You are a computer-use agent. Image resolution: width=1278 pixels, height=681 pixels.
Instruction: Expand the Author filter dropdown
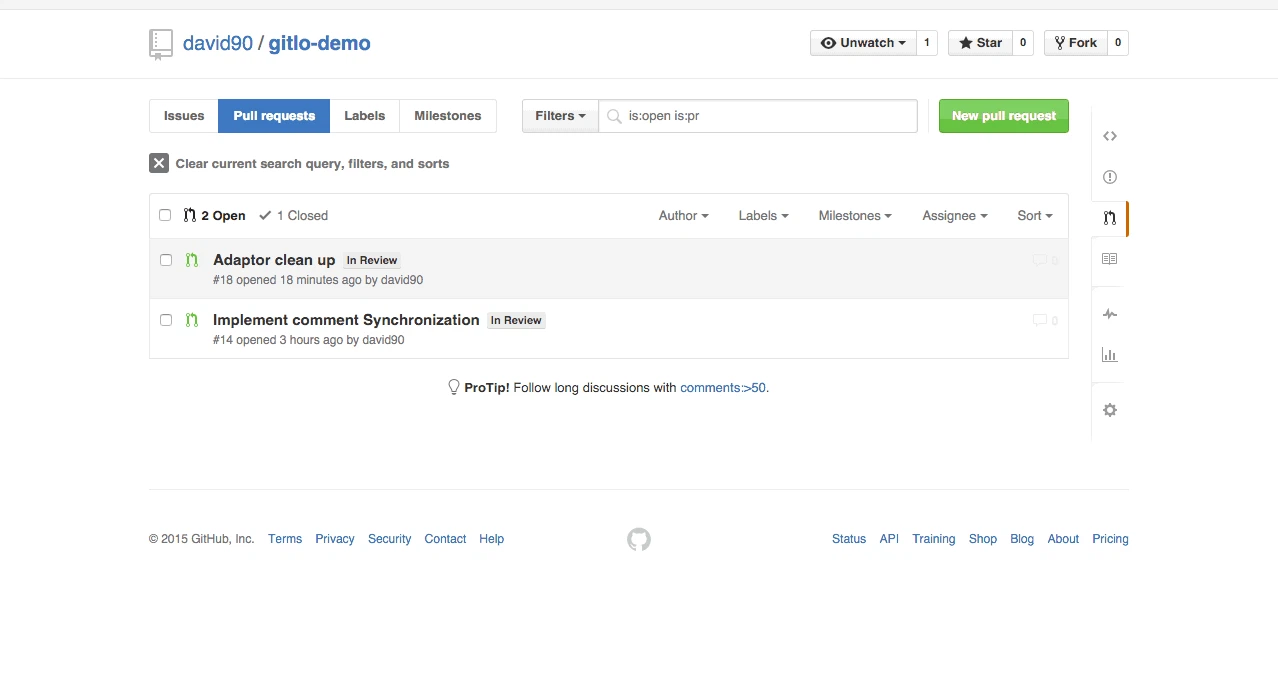coord(683,215)
